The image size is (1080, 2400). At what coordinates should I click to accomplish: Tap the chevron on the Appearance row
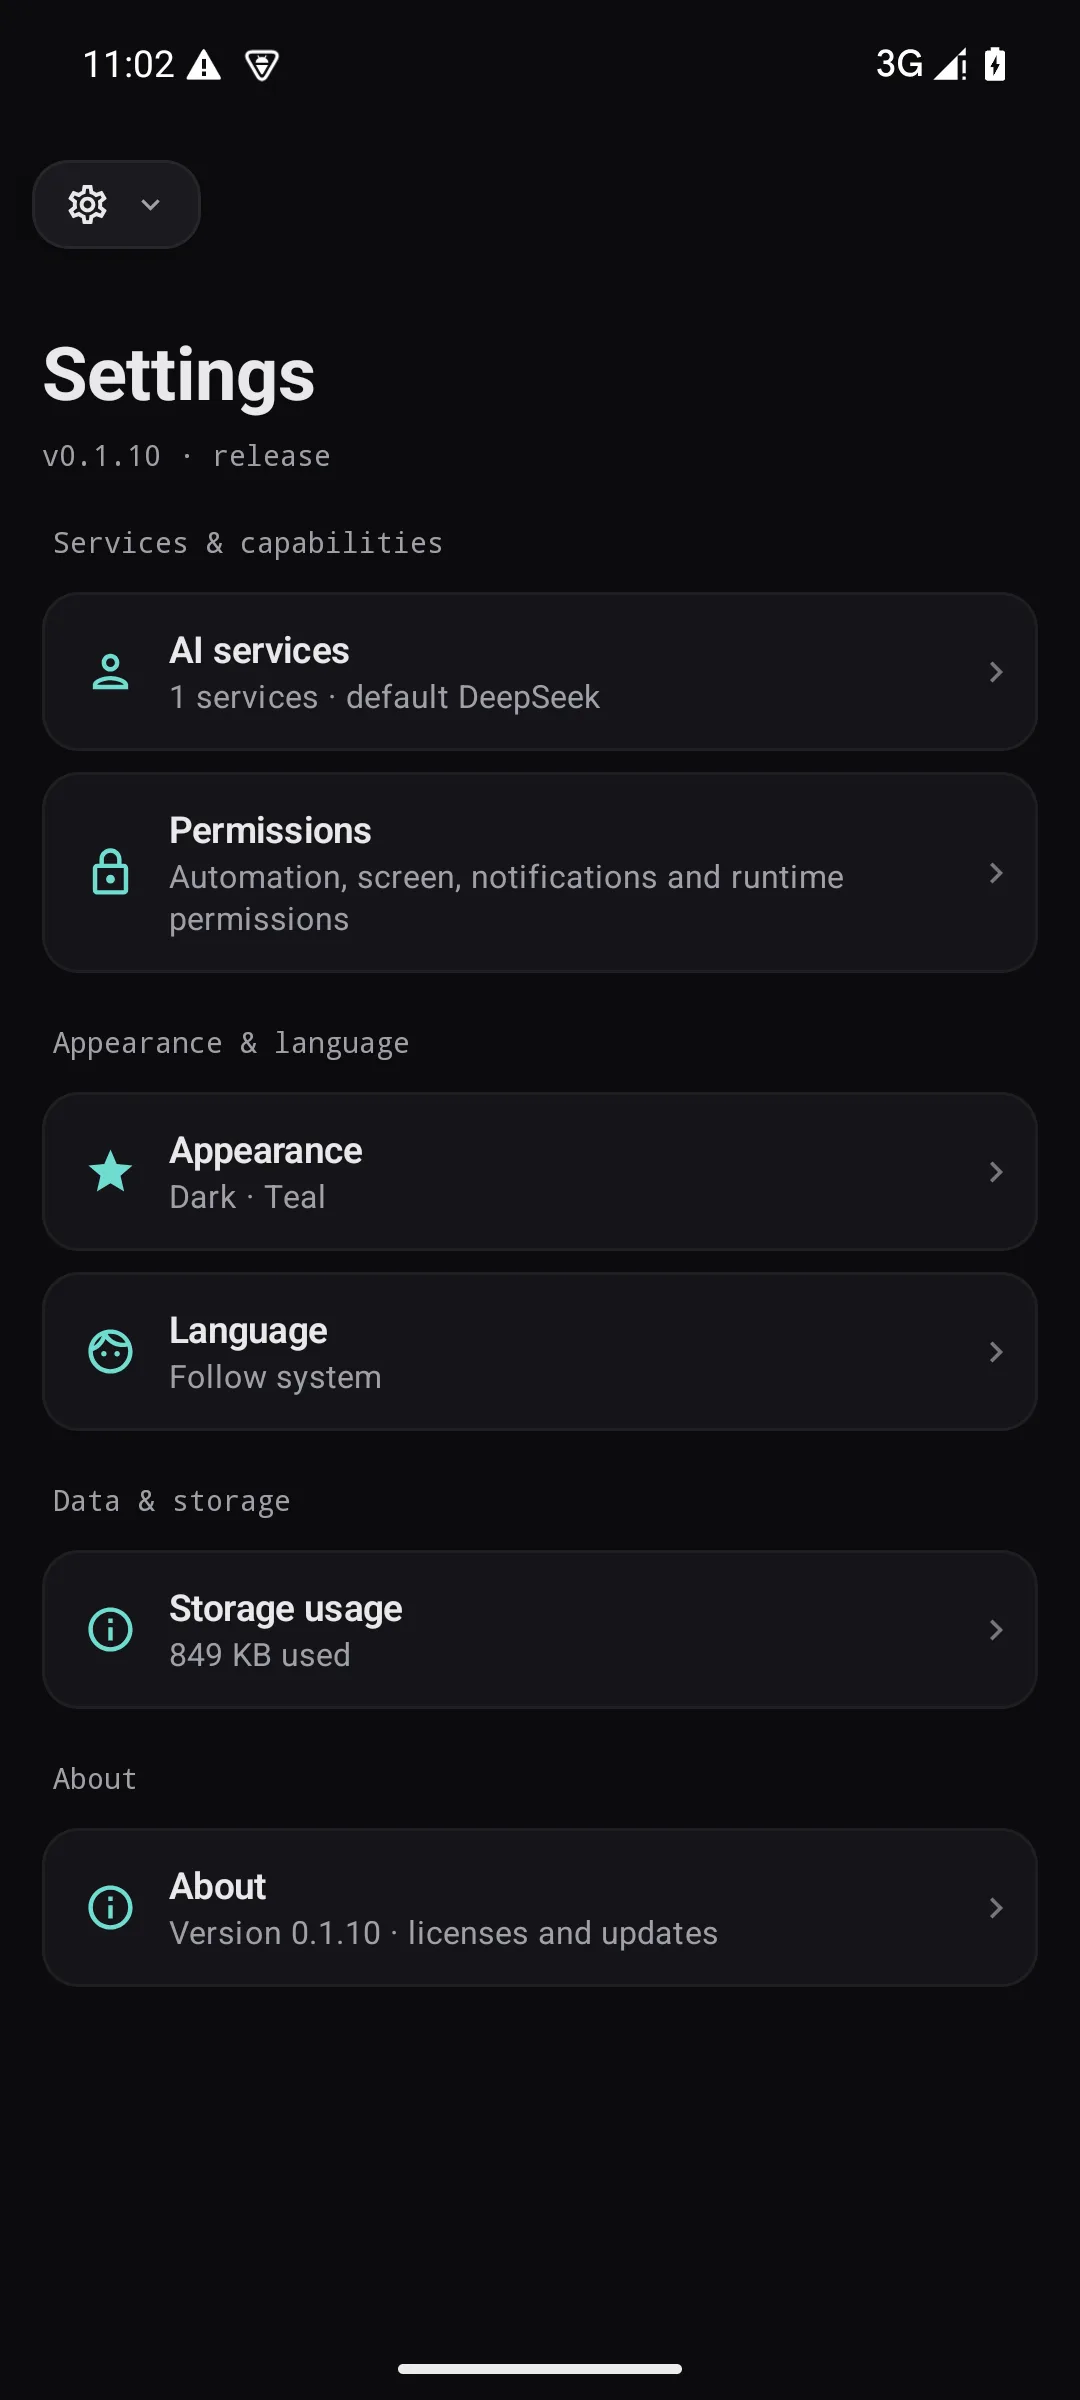[x=995, y=1172]
